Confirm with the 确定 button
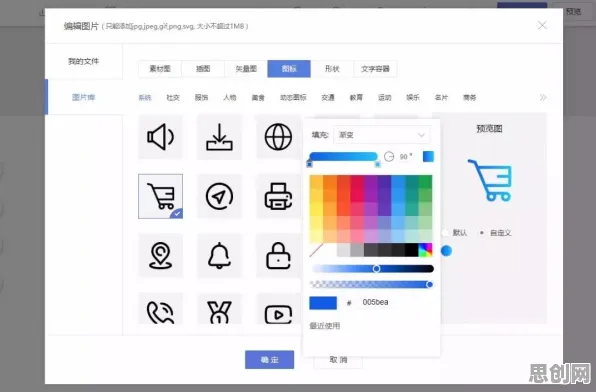 (x=269, y=360)
